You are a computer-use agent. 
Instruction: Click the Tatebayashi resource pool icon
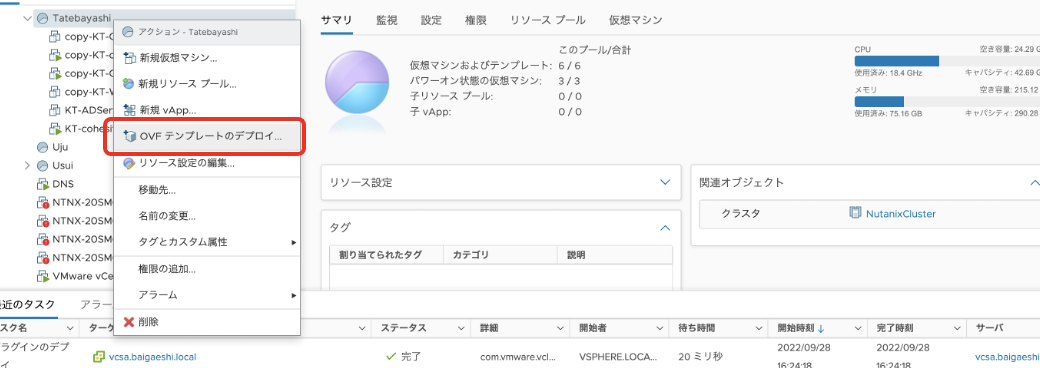click(42, 19)
